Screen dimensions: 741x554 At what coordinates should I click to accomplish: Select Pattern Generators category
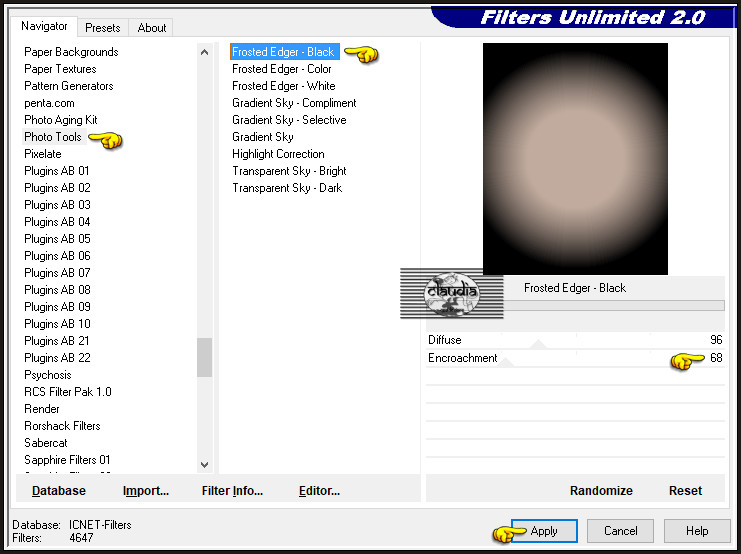(x=69, y=86)
